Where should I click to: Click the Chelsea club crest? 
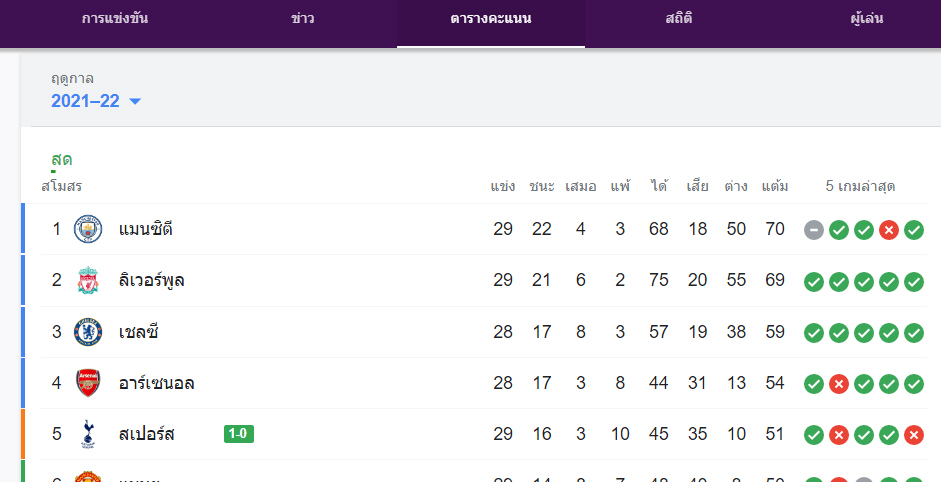point(88,332)
